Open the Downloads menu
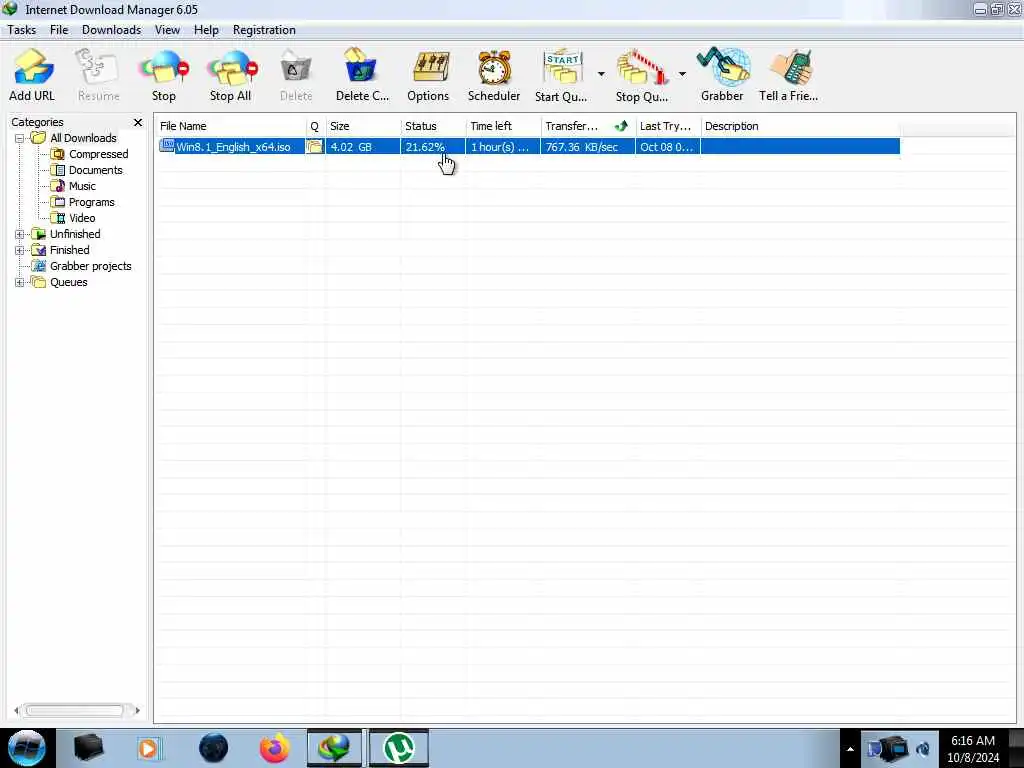Viewport: 1024px width, 768px height. (112, 30)
